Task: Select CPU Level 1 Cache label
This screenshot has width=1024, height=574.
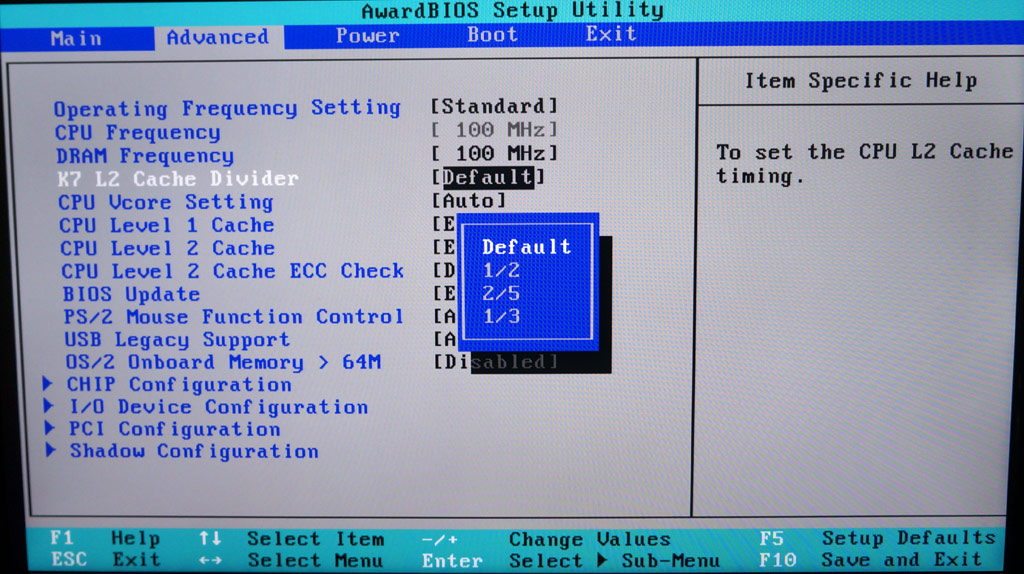Action: tap(167, 225)
